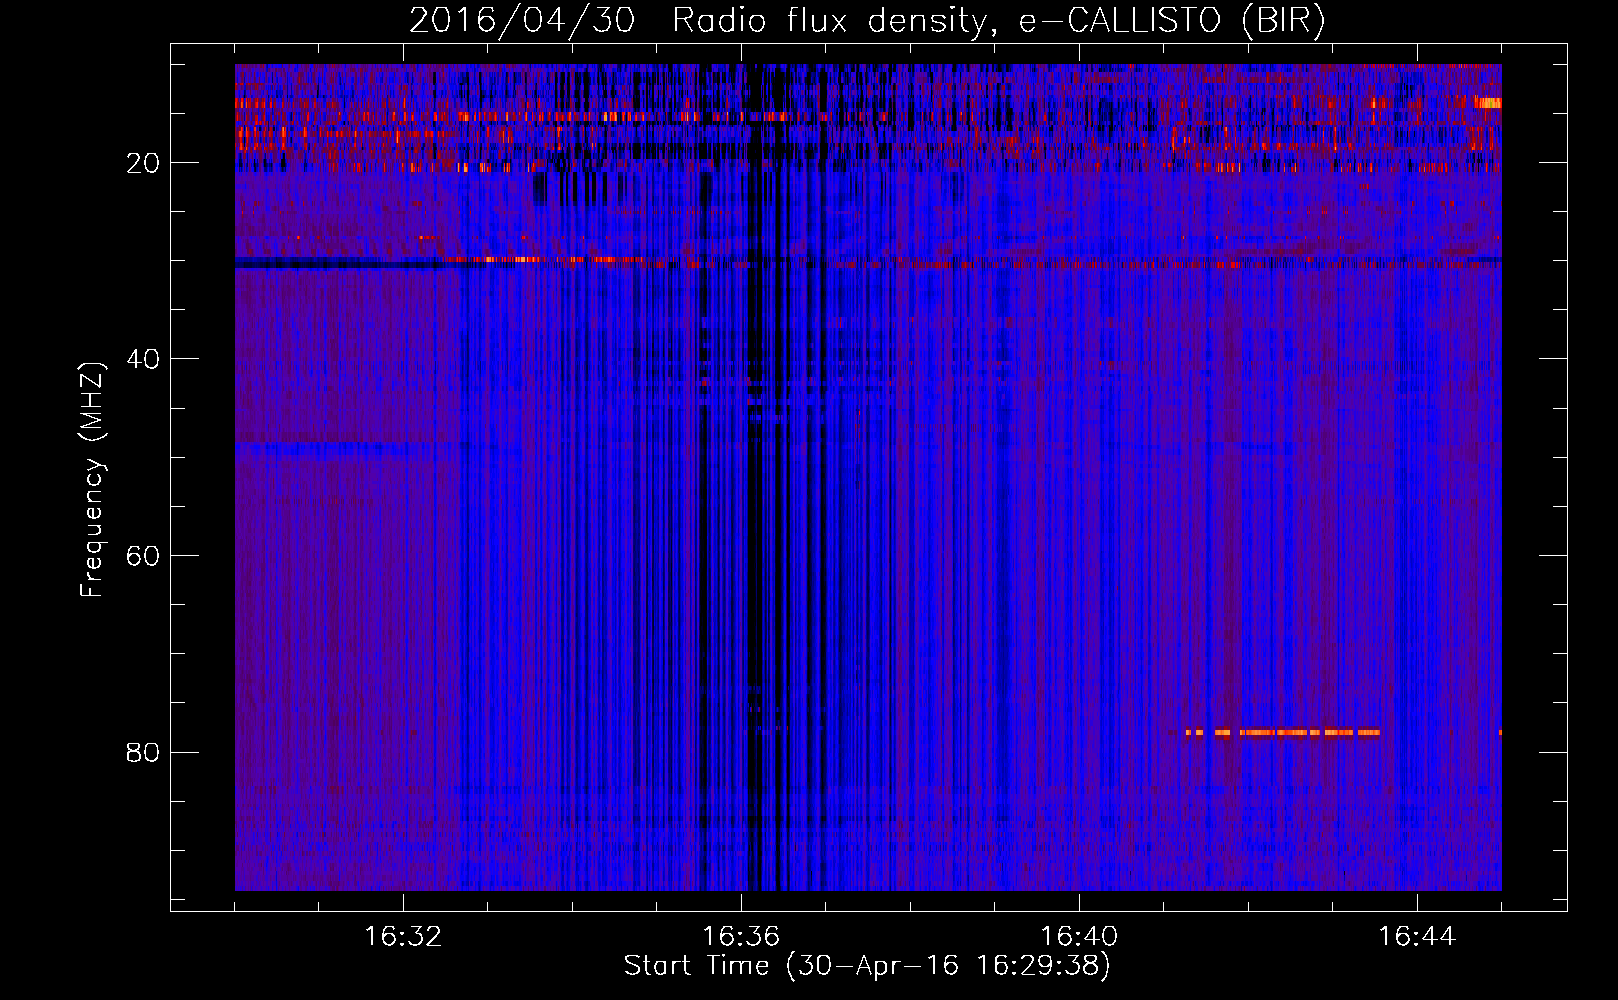Click the 16:32 time tick label
The width and height of the screenshot is (1618, 1000).
point(403,937)
